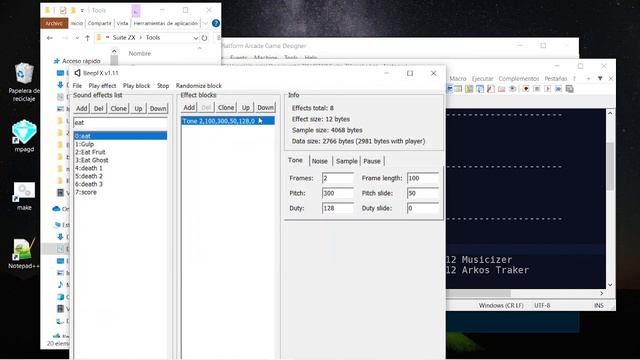The image size is (640, 360).
Task: Click the run macro multiple times icon
Action: 558,89
